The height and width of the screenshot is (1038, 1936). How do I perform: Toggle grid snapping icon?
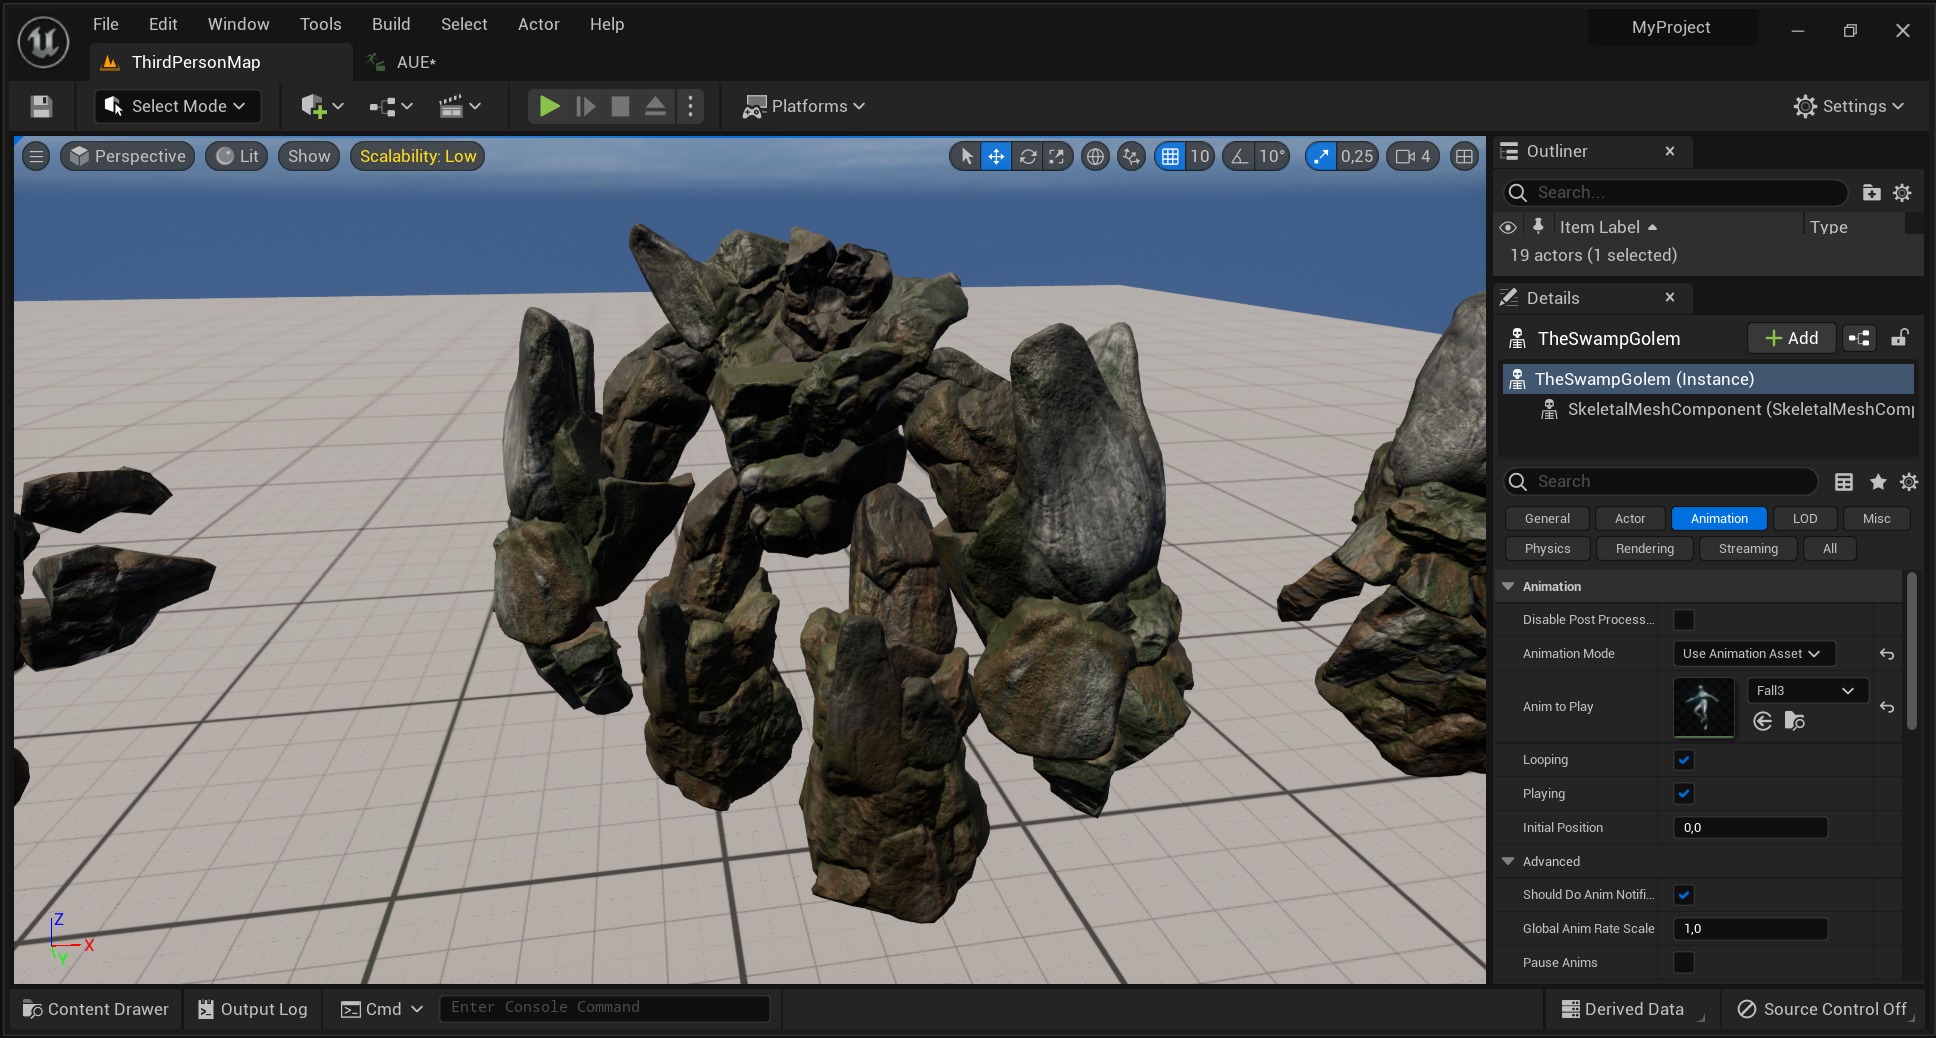pyautogui.click(x=1170, y=156)
